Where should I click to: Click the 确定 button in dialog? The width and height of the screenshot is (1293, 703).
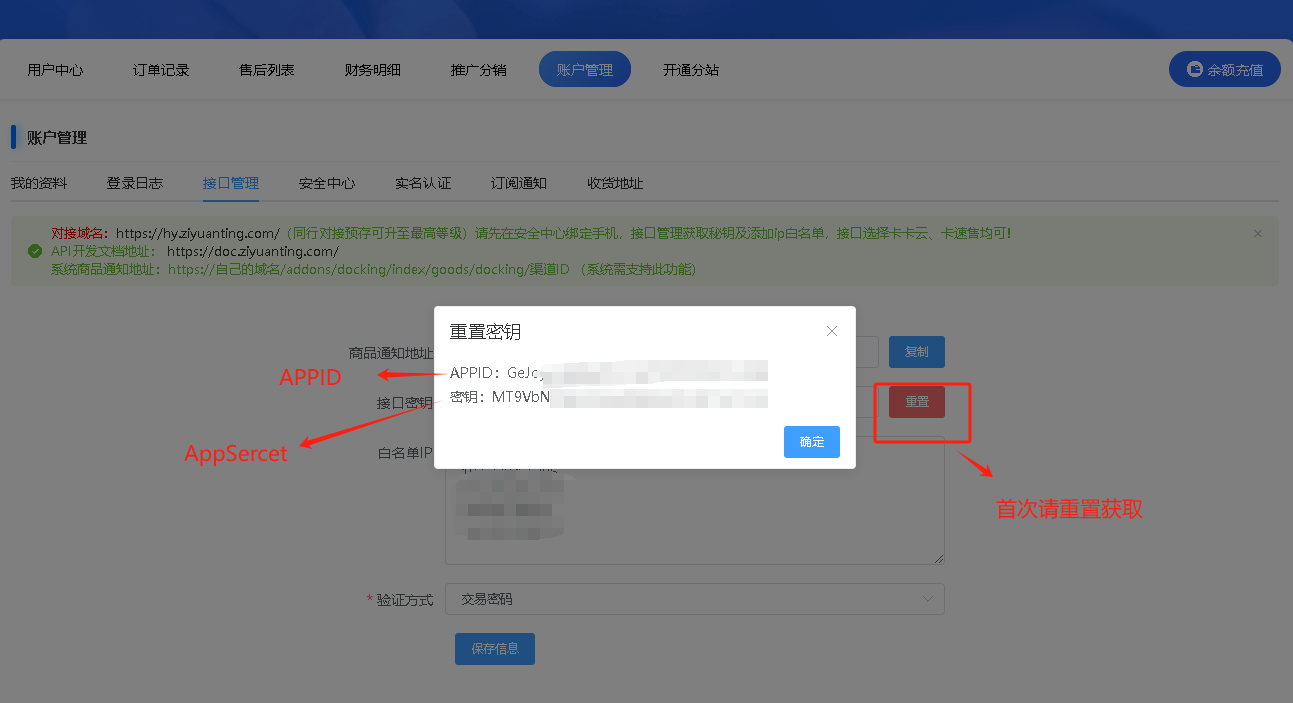pos(811,442)
